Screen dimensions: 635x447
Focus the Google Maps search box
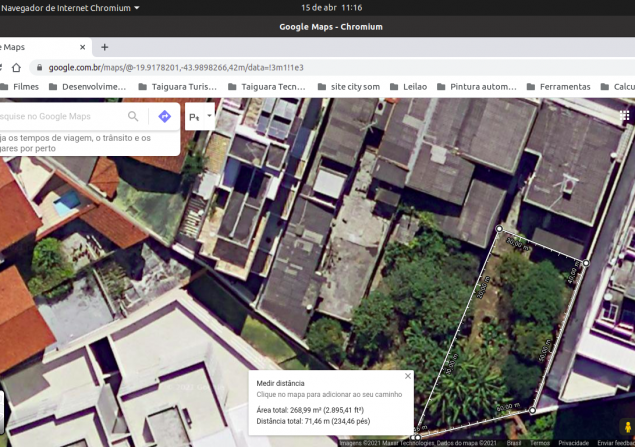(61, 117)
